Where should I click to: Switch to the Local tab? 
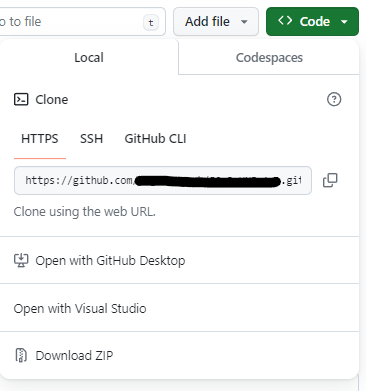click(x=89, y=57)
